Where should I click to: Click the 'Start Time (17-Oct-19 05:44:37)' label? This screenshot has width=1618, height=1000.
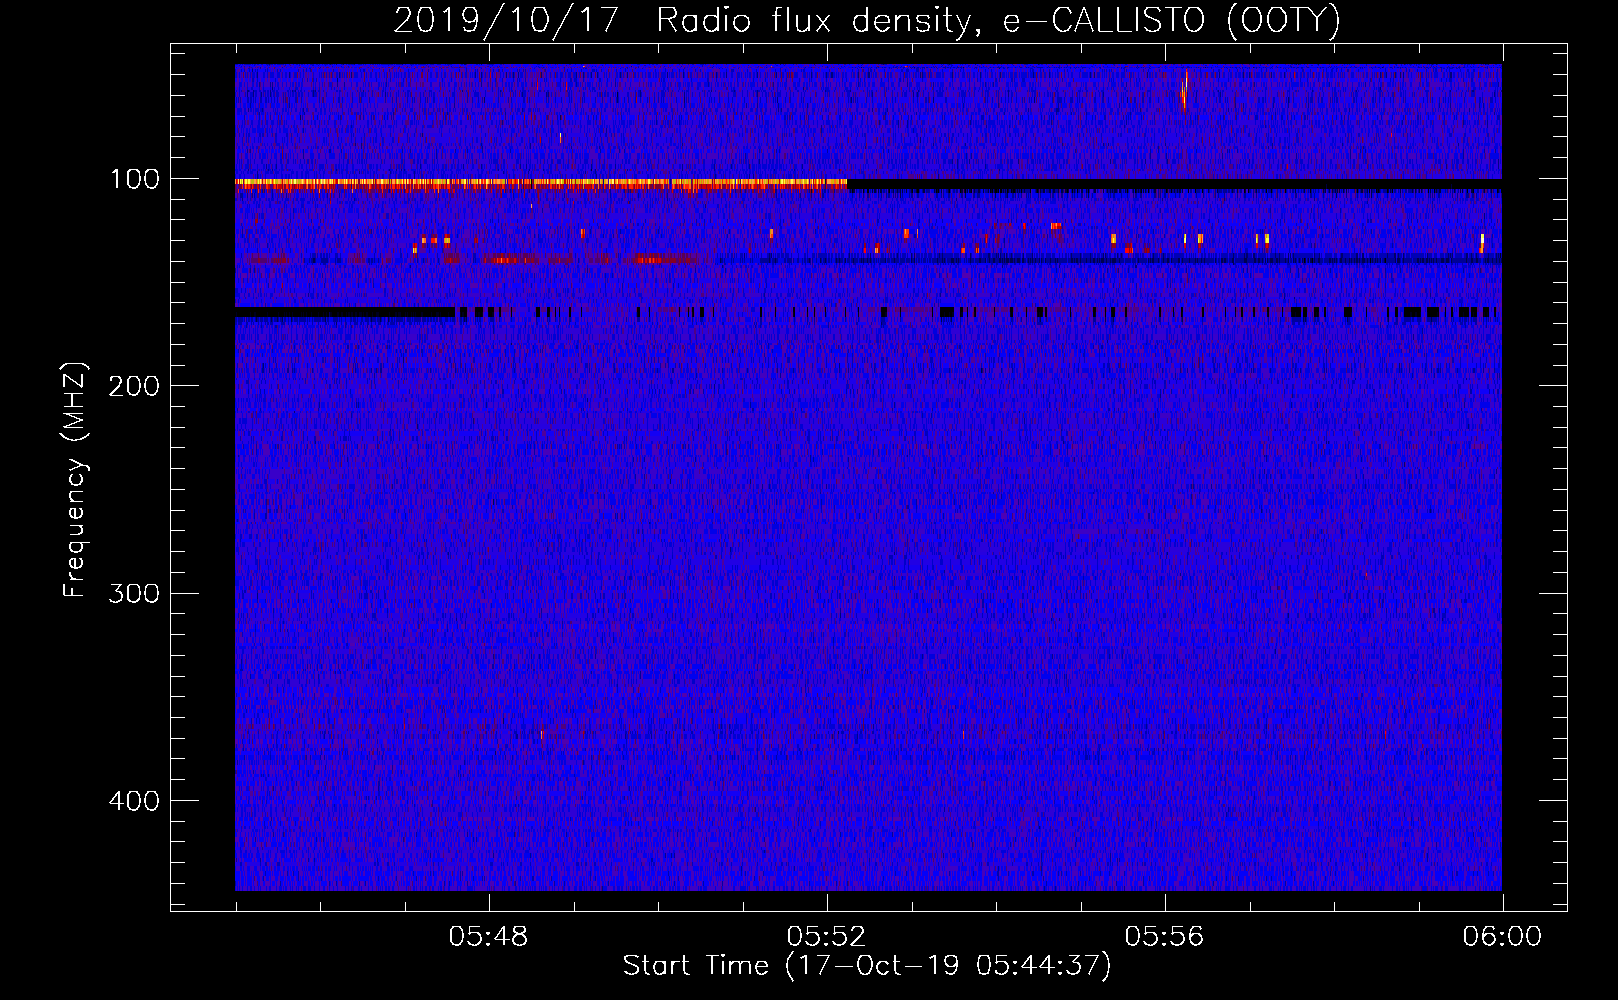(867, 966)
